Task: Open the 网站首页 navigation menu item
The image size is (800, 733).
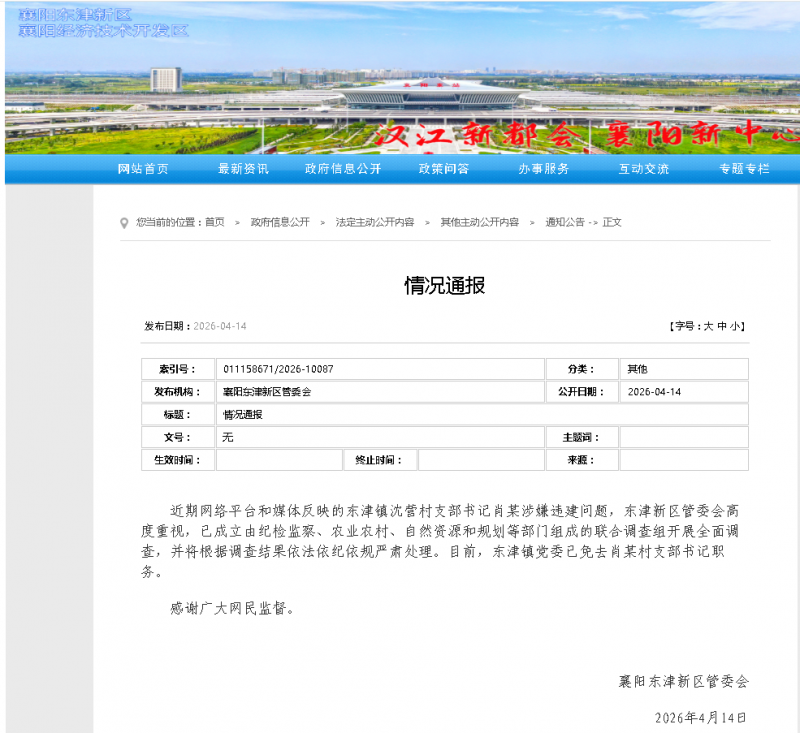Action: tap(143, 169)
